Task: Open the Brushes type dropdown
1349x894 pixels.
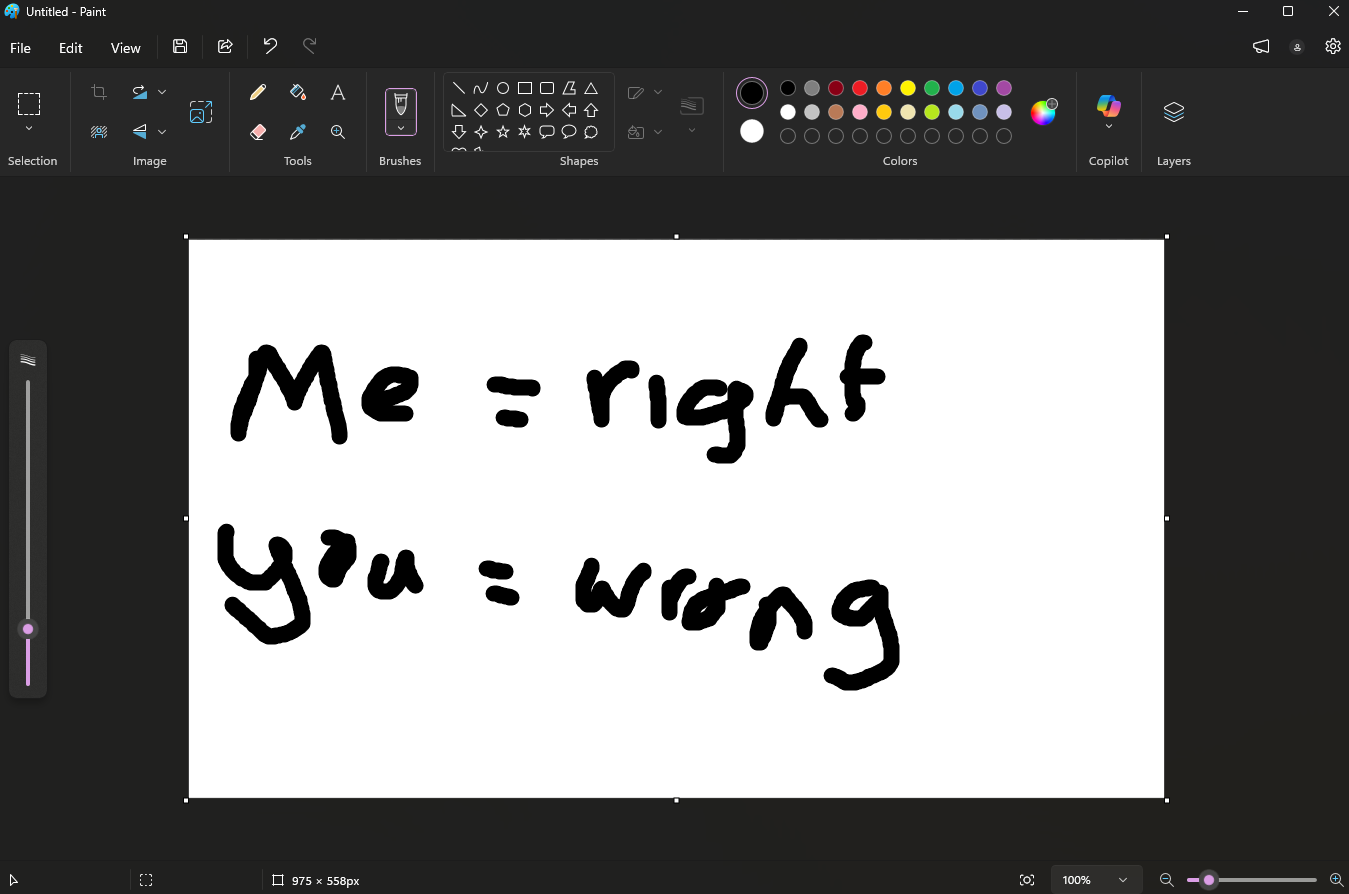Action: point(401,128)
